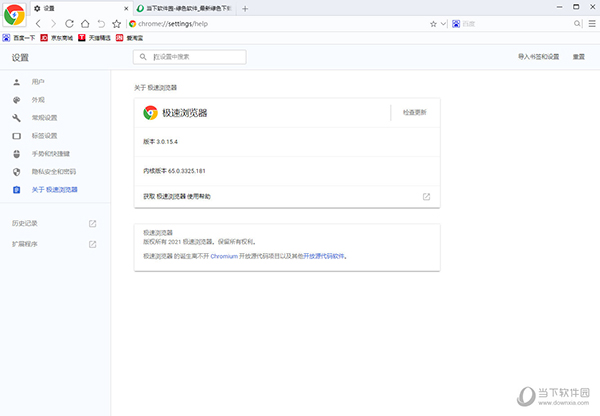
Task: Switch to the 当下软件园 tab
Action: coord(184,8)
